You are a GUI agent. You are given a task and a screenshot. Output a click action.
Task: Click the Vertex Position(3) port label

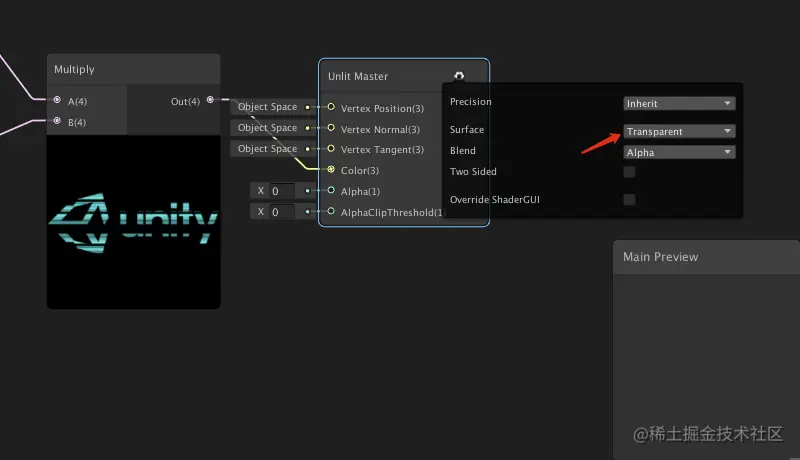(x=382, y=109)
